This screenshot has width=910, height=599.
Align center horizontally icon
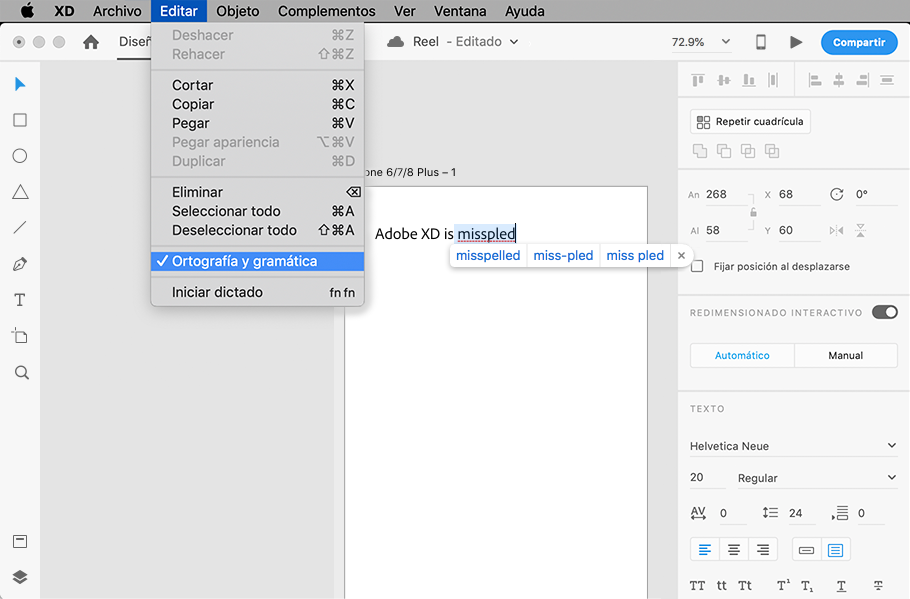tap(839, 80)
